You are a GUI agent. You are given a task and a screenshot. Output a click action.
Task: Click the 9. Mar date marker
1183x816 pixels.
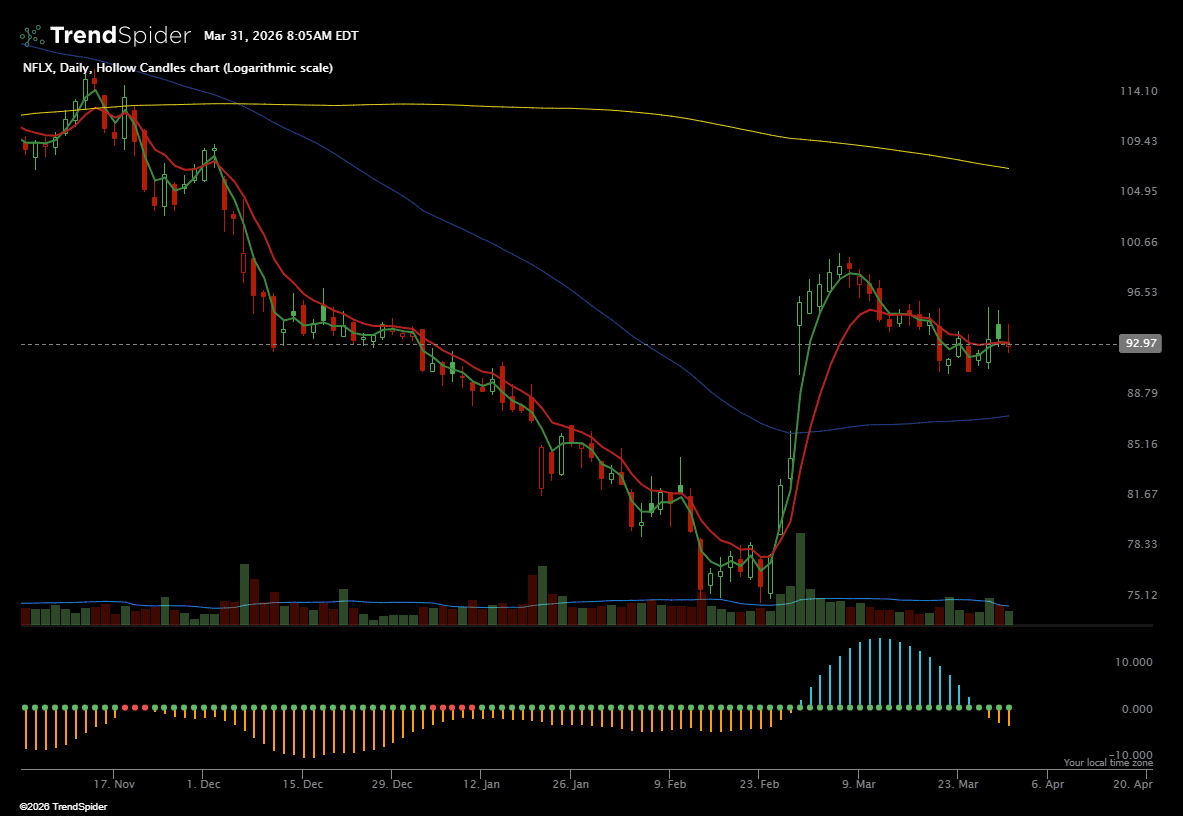click(x=858, y=785)
